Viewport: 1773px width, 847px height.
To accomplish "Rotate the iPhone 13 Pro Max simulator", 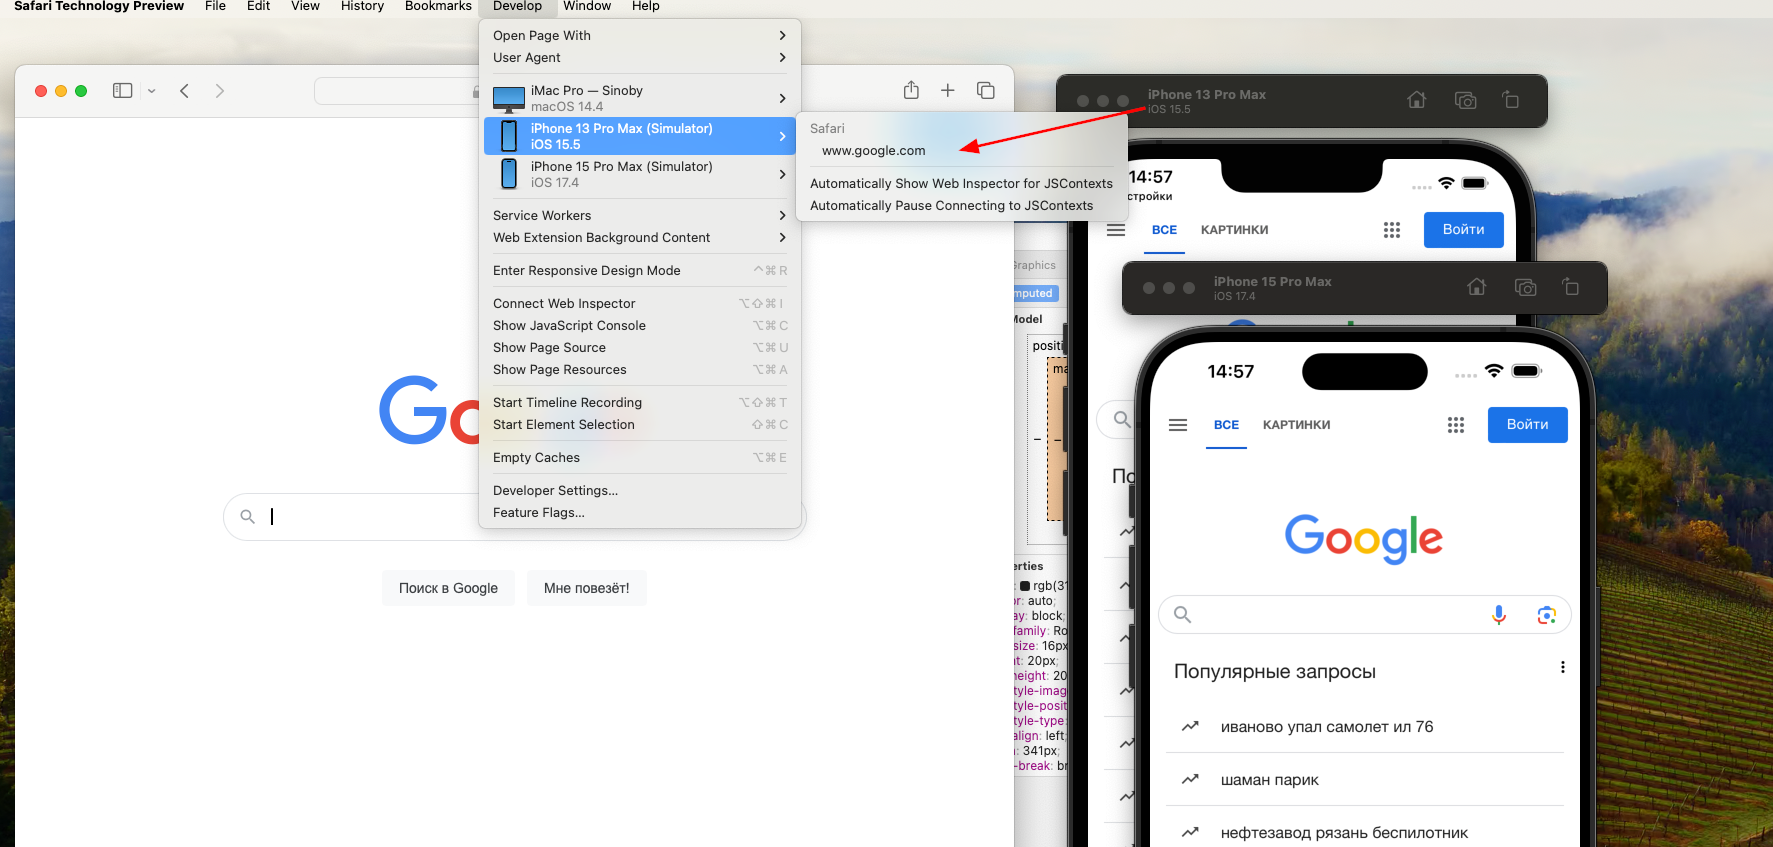I will pyautogui.click(x=1511, y=100).
